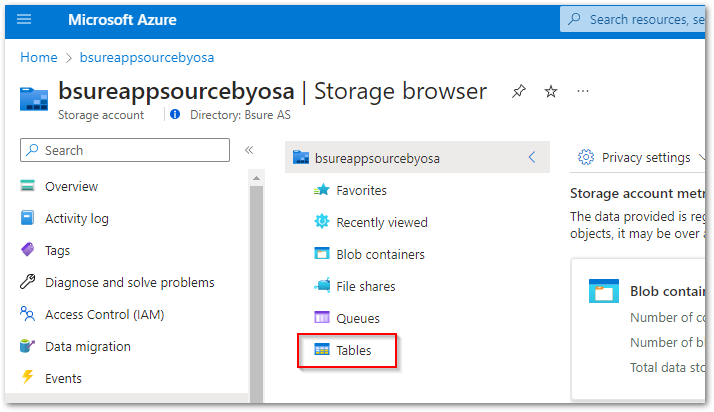
Task: Click the Tables icon in storage tree
Action: click(322, 350)
